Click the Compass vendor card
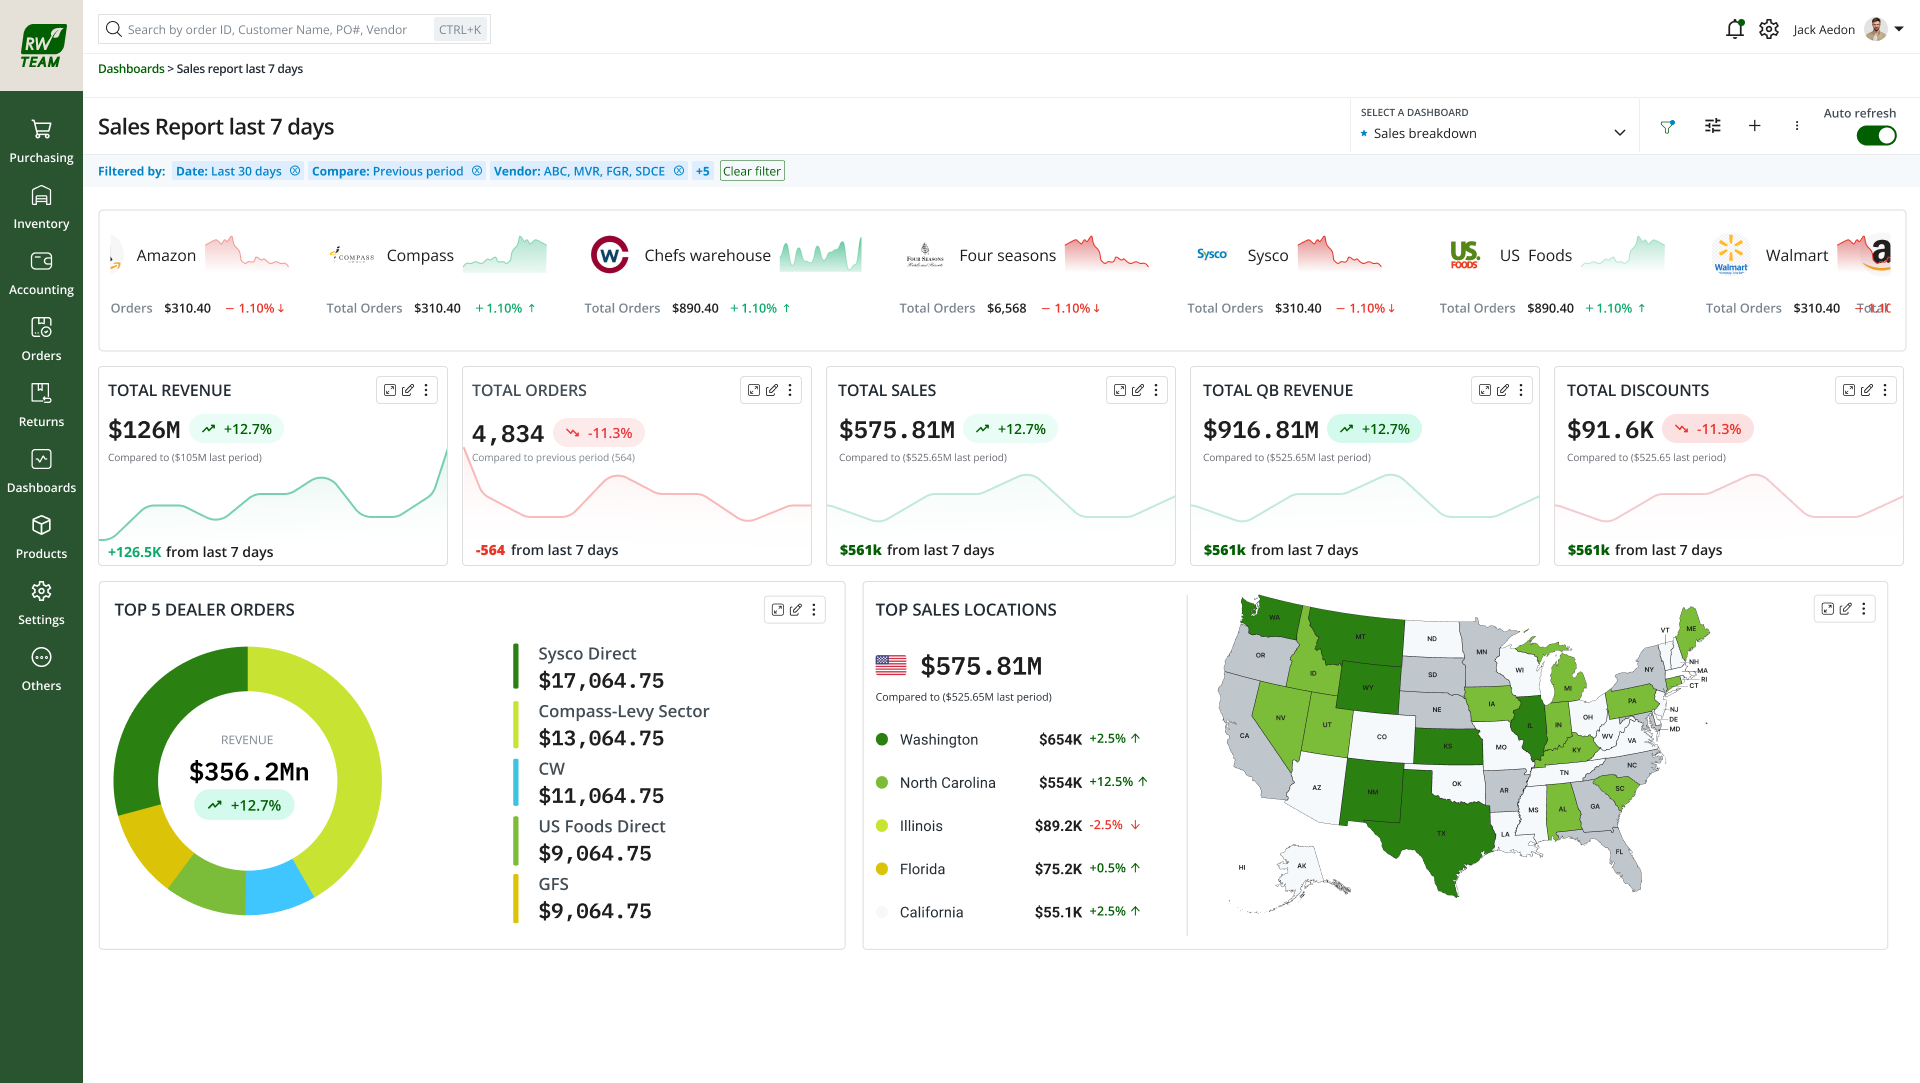 436,277
